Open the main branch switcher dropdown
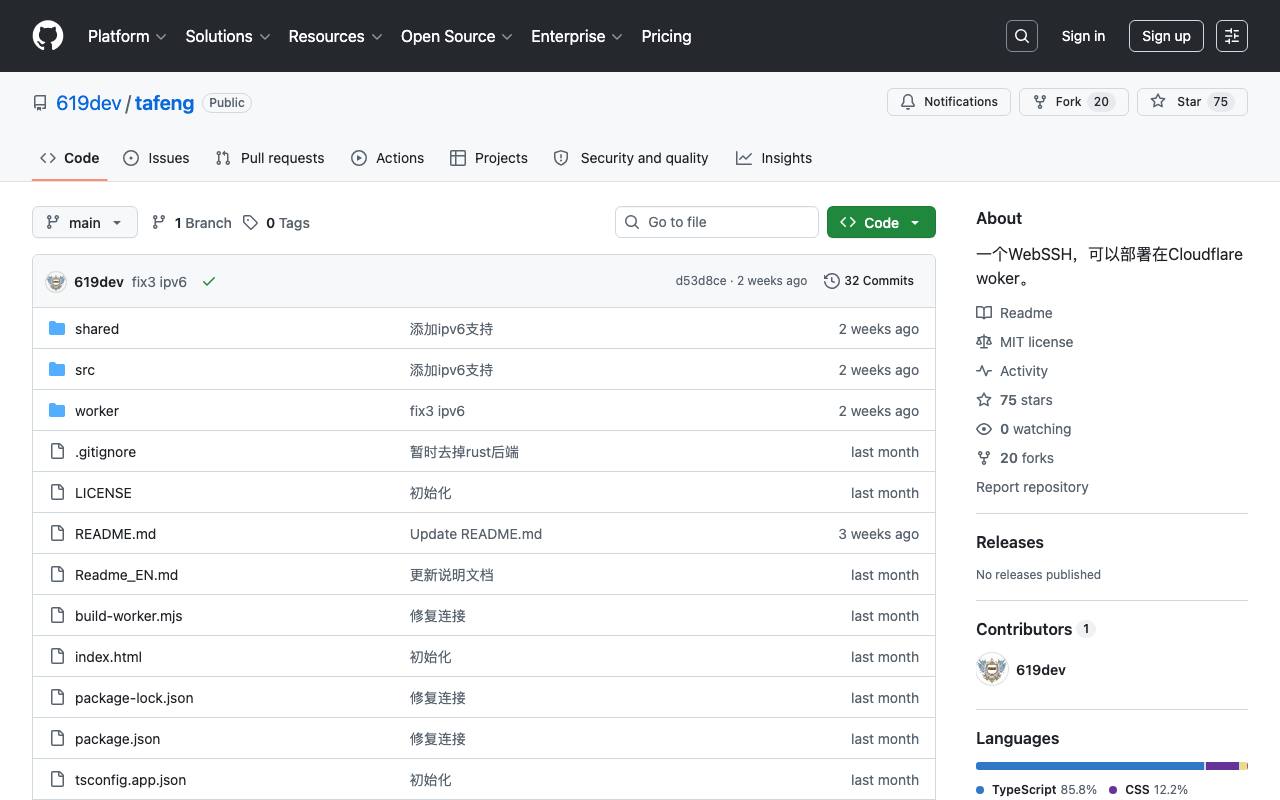 tap(85, 222)
